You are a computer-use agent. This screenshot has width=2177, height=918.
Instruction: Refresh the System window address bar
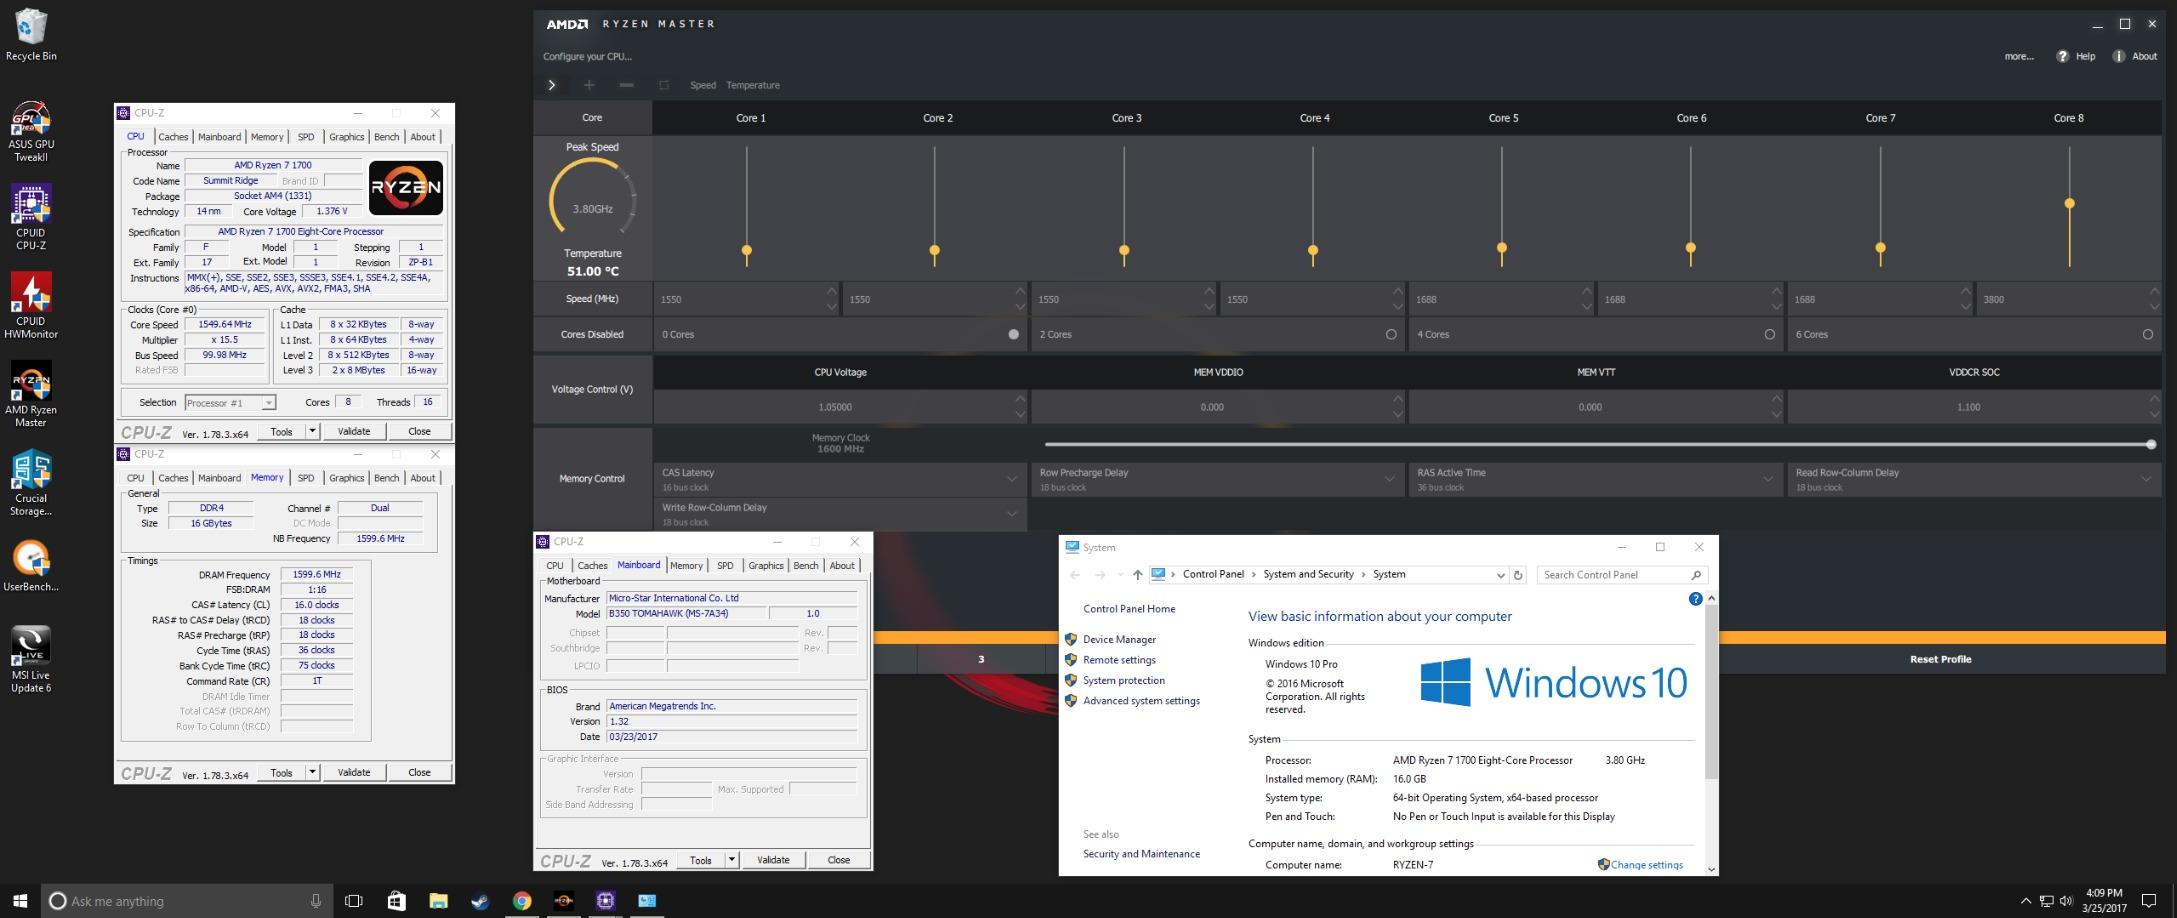coord(1518,575)
